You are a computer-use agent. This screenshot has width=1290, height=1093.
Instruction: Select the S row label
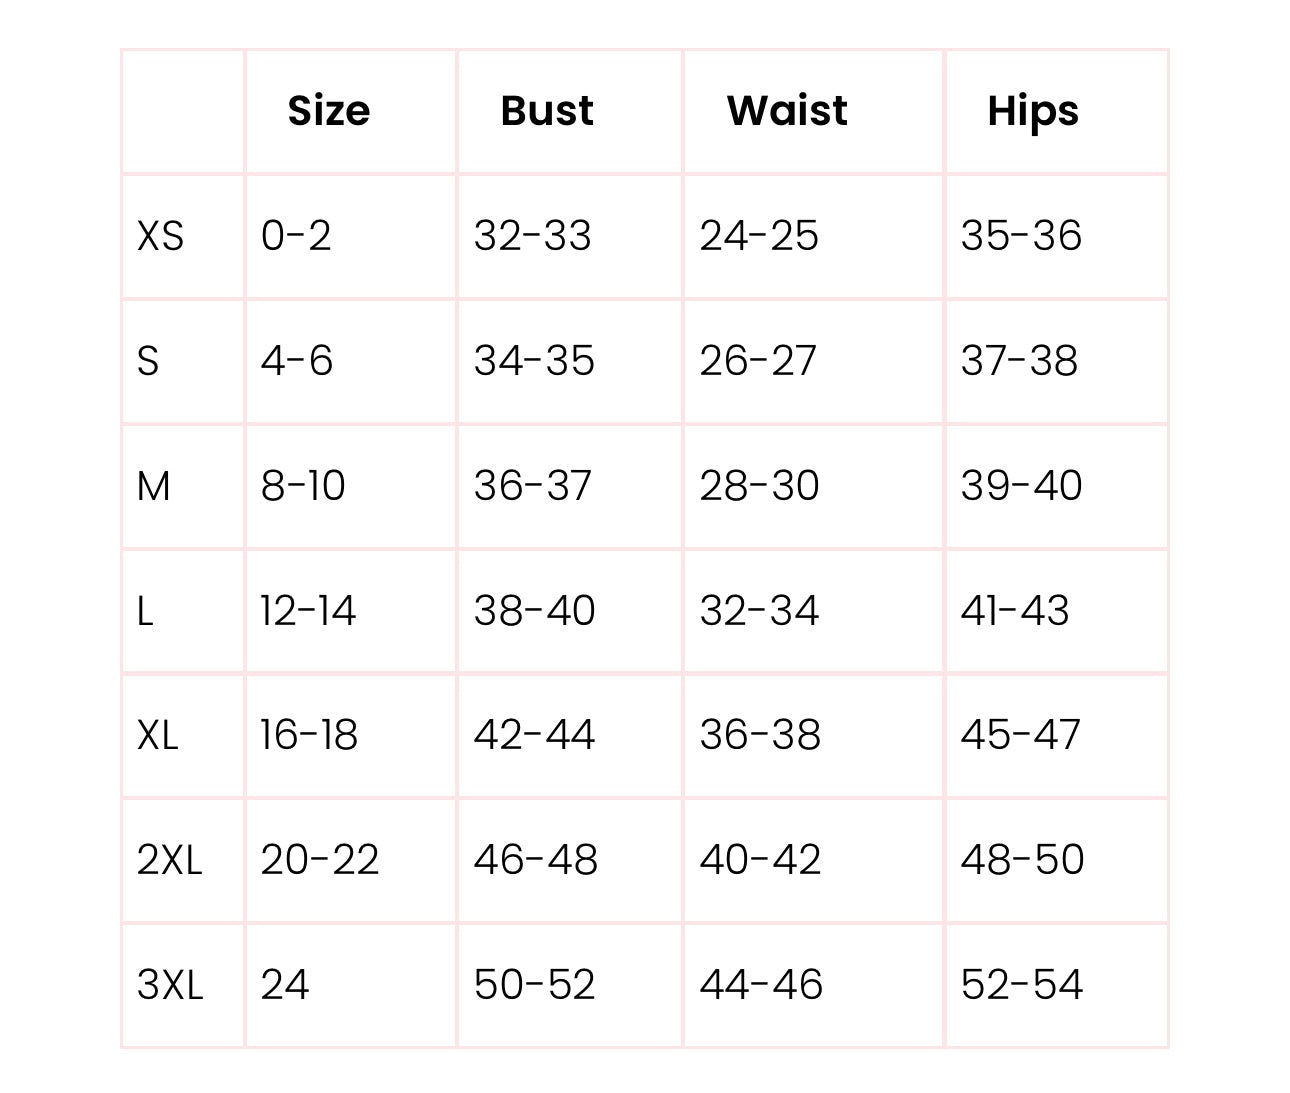pos(148,361)
